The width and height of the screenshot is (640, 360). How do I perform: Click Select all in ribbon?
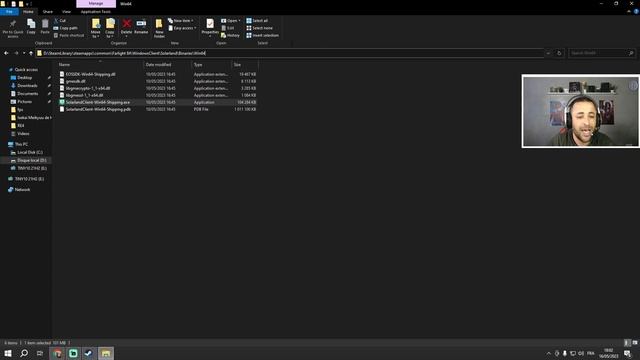(x=257, y=20)
